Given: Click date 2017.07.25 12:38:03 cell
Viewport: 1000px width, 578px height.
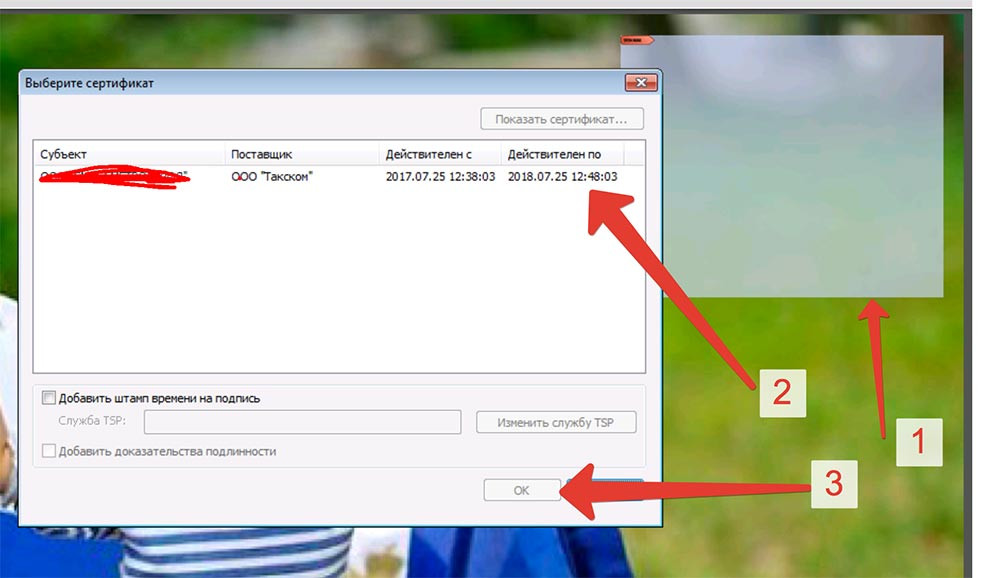Looking at the screenshot, I should [x=440, y=177].
